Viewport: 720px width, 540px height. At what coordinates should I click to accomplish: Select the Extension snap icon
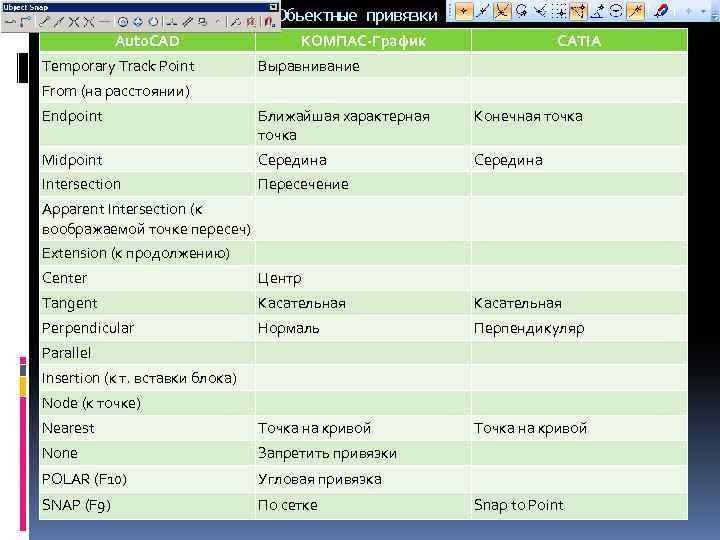104,22
